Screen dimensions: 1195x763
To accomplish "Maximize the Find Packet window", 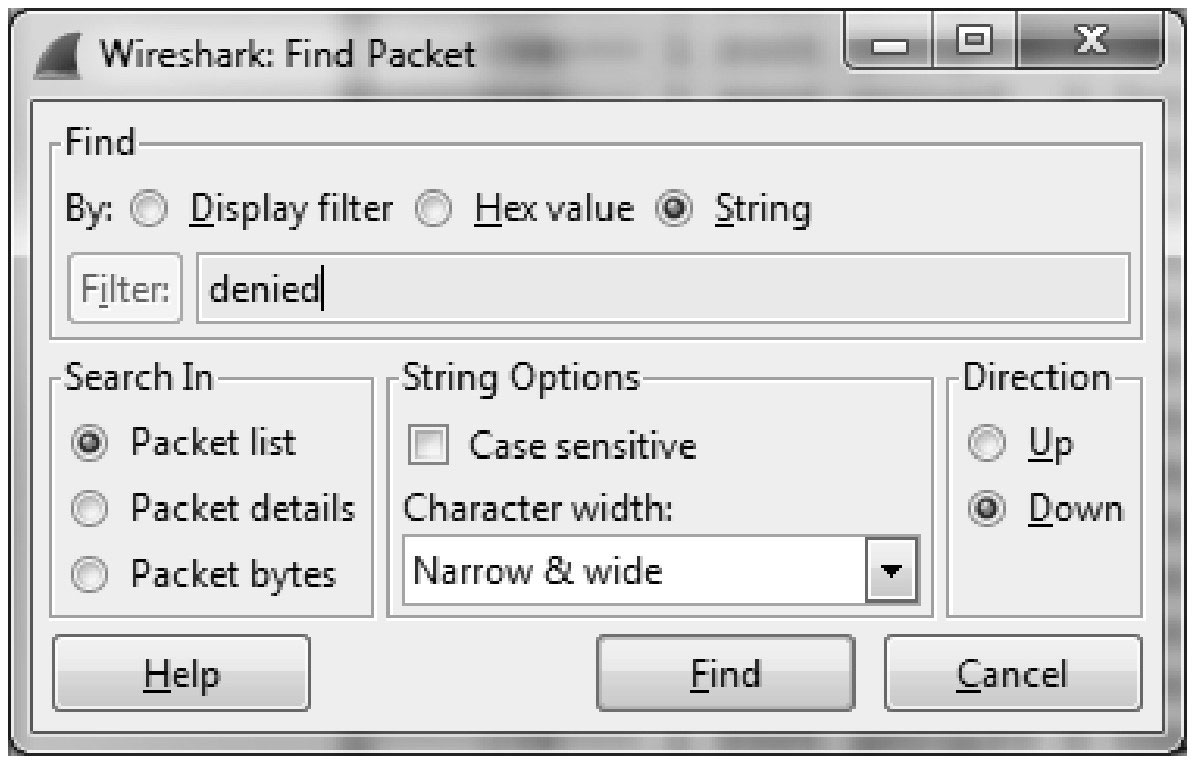I will (x=975, y=40).
